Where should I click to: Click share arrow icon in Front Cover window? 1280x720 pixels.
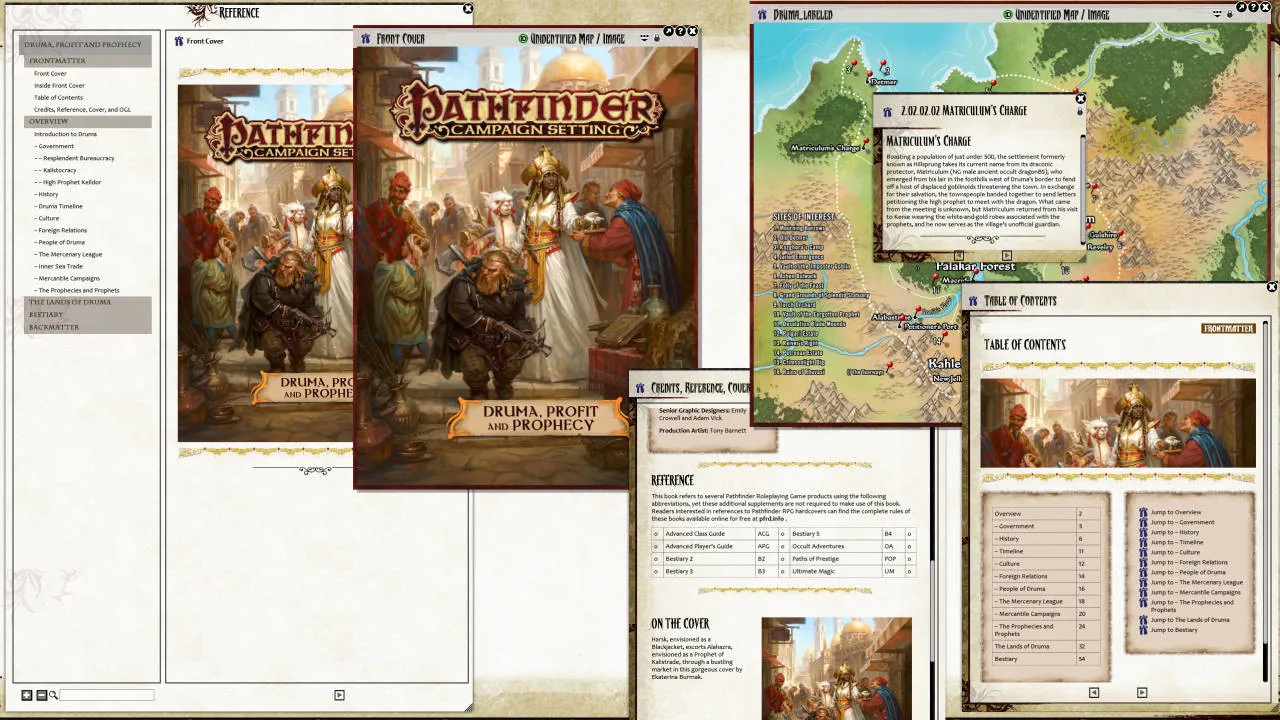pos(668,31)
